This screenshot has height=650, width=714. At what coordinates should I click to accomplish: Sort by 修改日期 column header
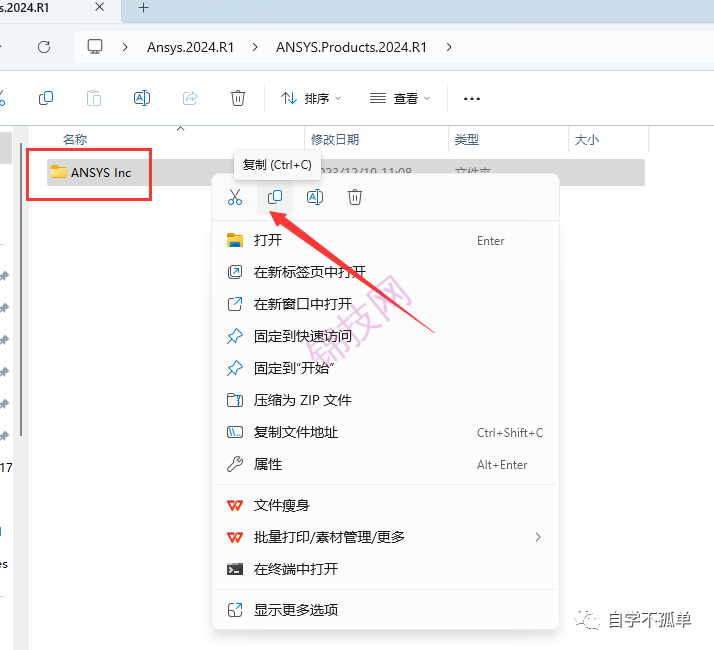pos(335,139)
